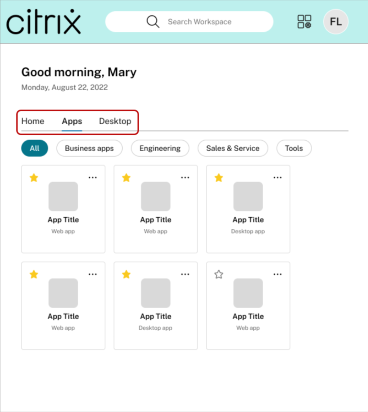The image size is (368, 412).
Task: Filter by Tools category
Action: [x=294, y=148]
